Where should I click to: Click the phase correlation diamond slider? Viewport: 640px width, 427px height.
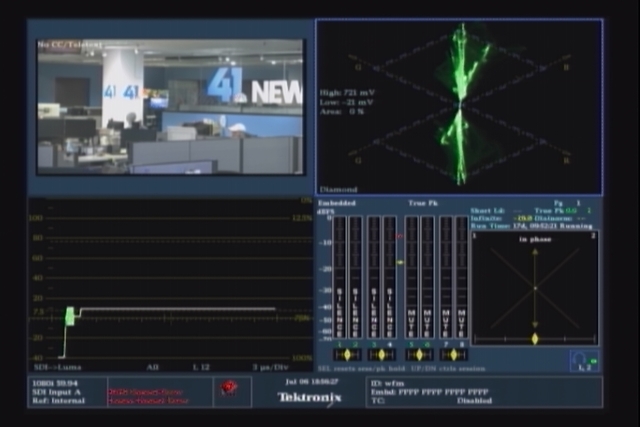coord(535,339)
